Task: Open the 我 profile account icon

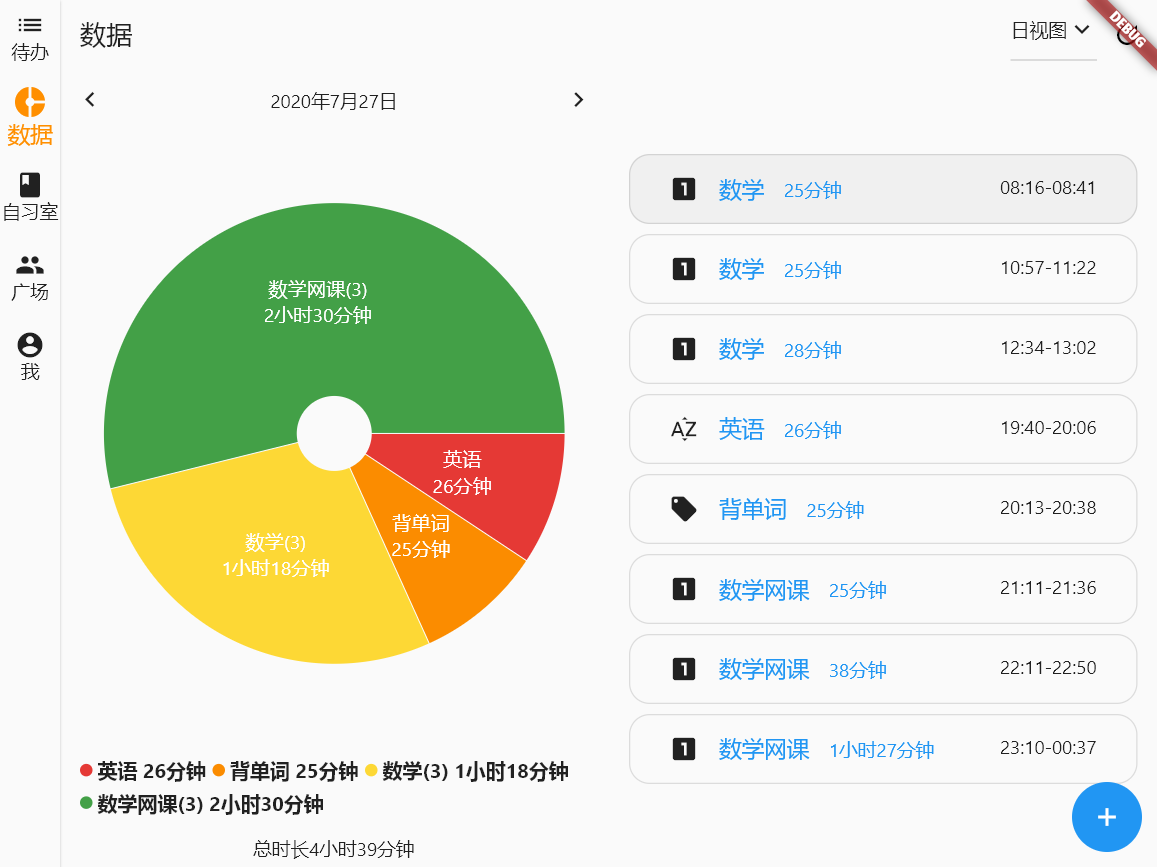Action: (30, 345)
